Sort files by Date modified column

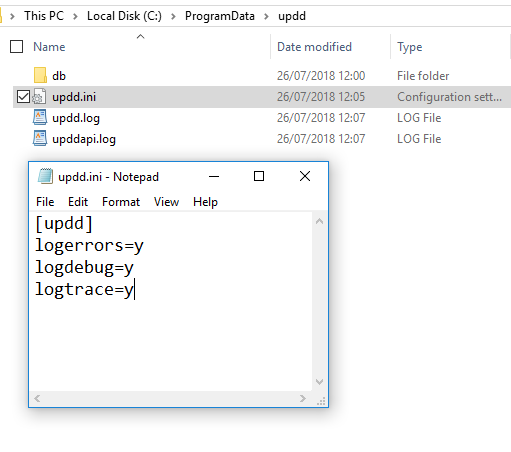(x=314, y=47)
